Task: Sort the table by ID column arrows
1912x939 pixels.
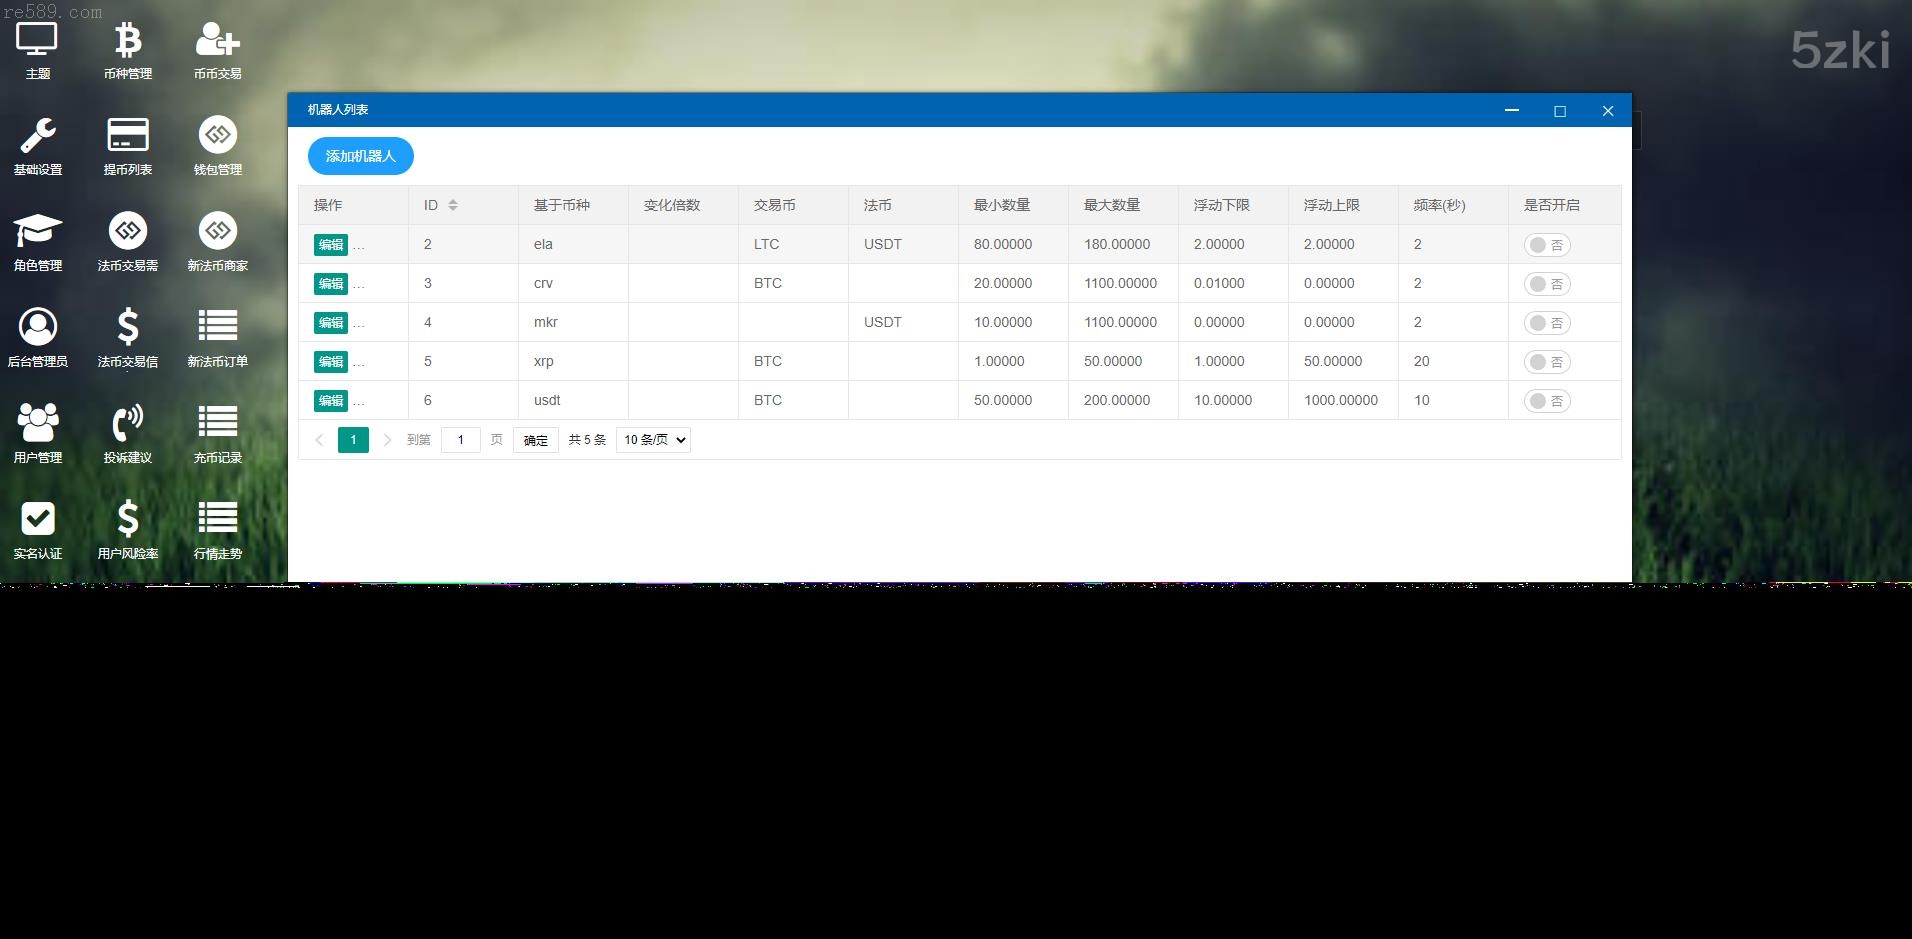Action: click(x=453, y=205)
